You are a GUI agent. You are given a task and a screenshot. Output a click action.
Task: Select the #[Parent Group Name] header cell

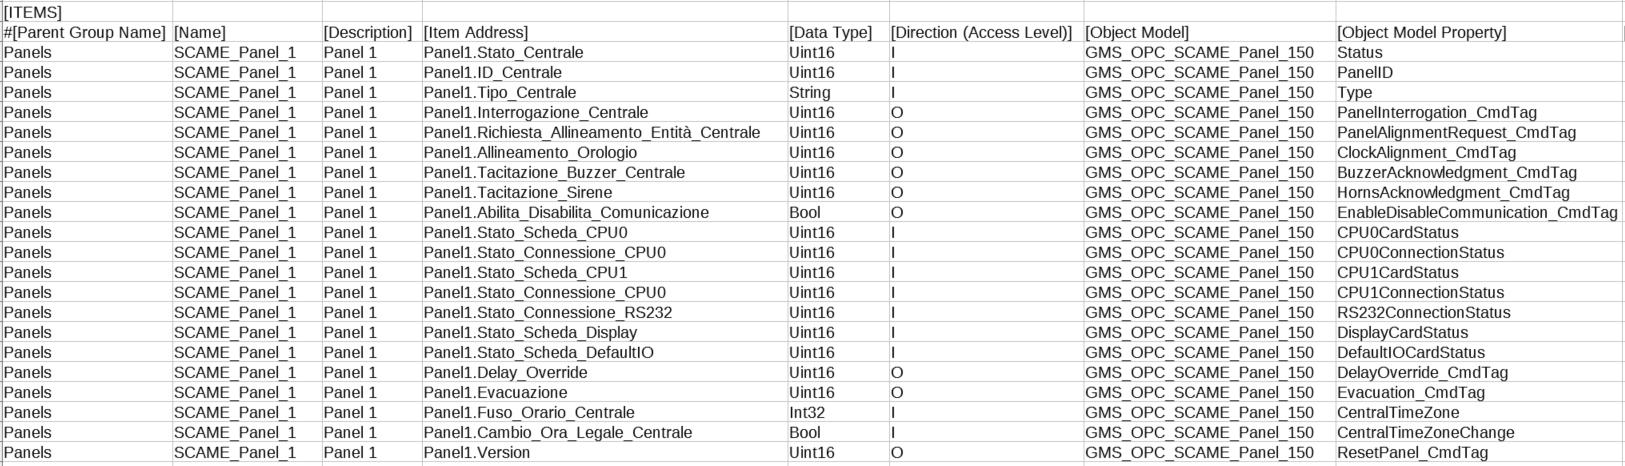pos(85,32)
